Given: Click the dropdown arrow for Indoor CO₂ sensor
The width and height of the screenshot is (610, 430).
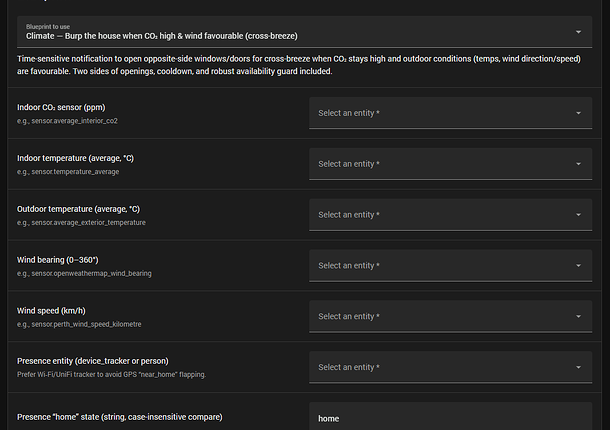Looking at the screenshot, I should coord(578,113).
